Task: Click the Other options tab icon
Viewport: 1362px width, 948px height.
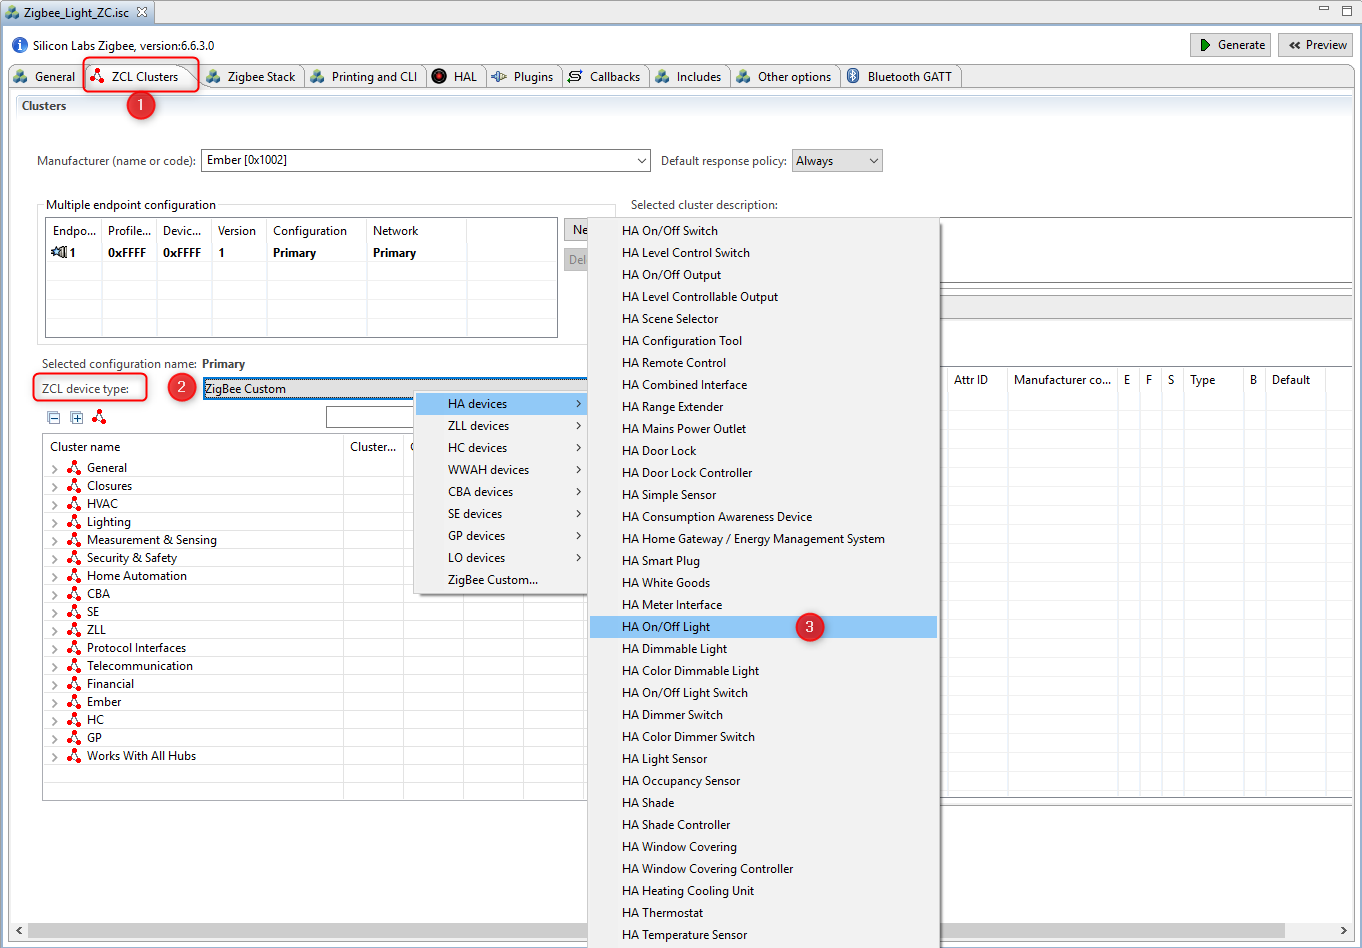Action: pyautogui.click(x=743, y=77)
